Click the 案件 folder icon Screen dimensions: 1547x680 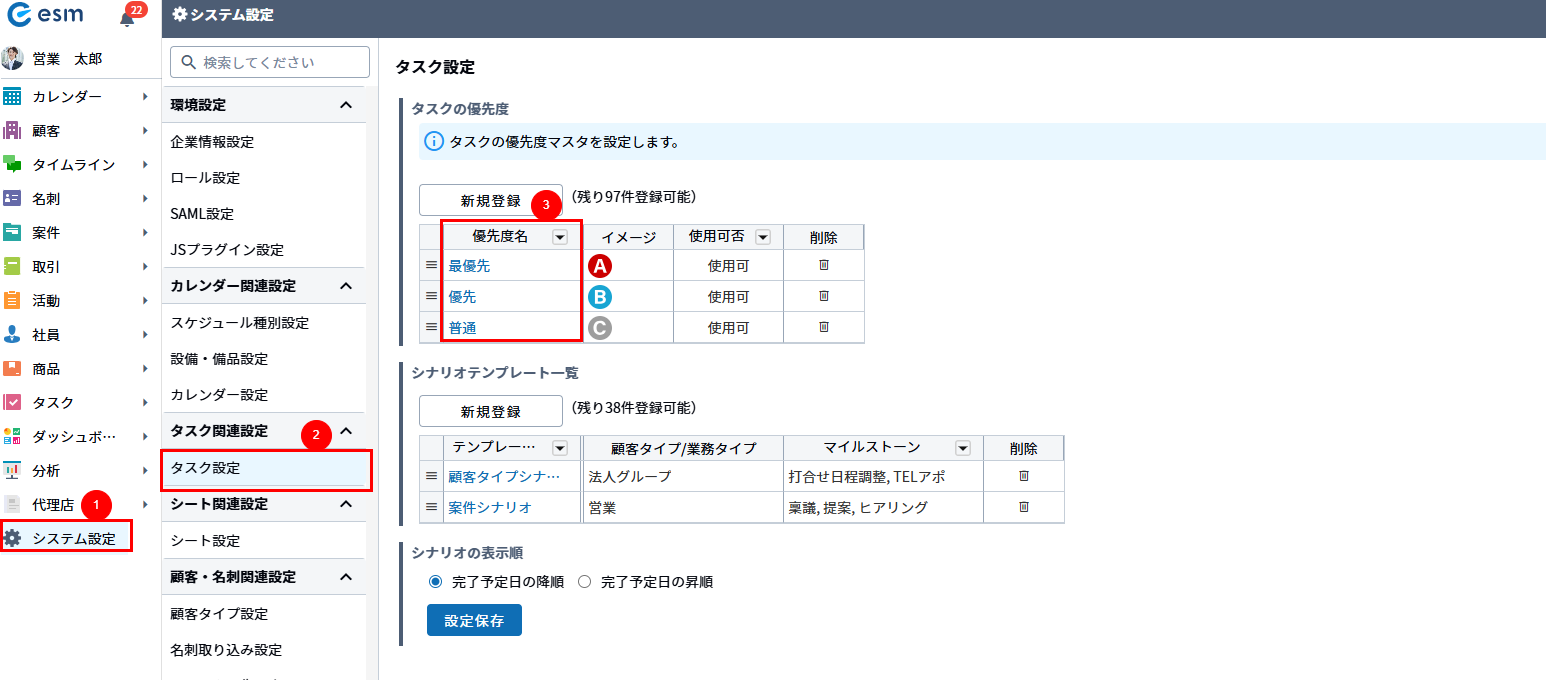12,232
